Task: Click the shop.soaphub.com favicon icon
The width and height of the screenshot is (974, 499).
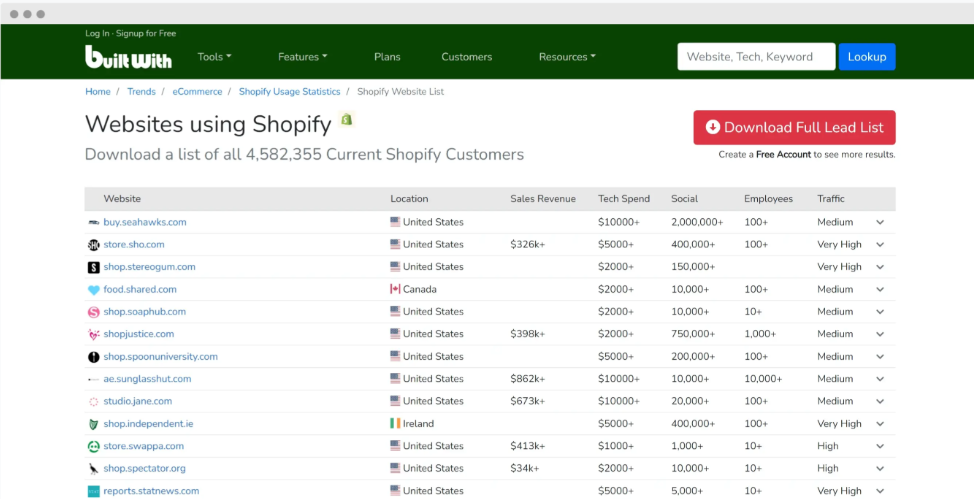Action: click(94, 312)
